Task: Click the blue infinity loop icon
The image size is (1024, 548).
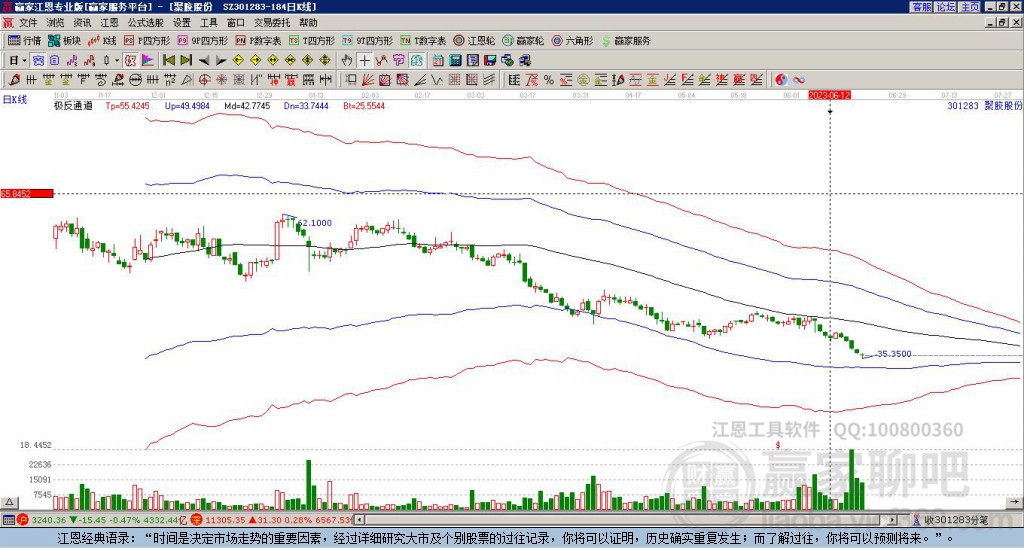Action: (x=799, y=80)
